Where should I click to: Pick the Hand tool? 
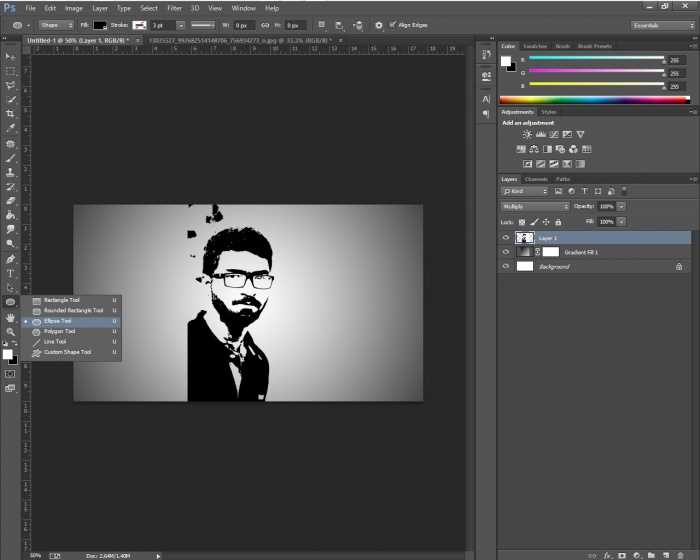11,317
